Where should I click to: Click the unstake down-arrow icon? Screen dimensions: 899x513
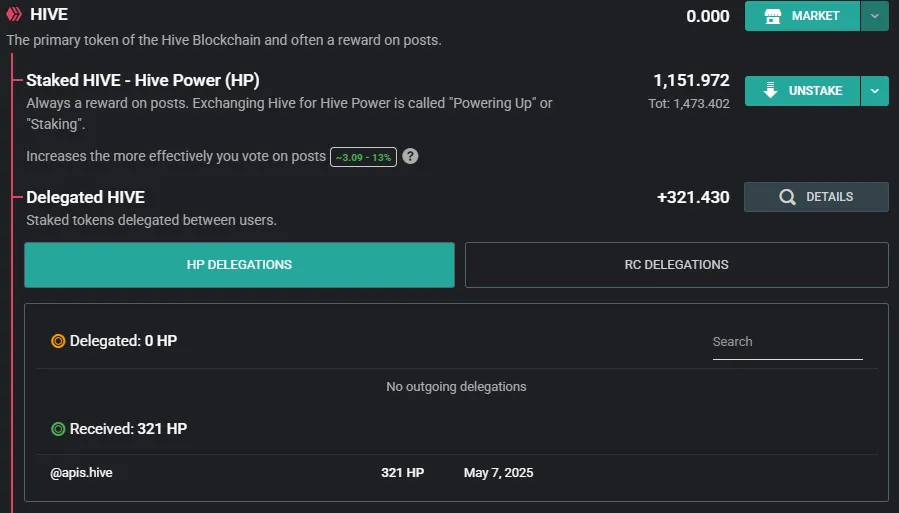771,91
